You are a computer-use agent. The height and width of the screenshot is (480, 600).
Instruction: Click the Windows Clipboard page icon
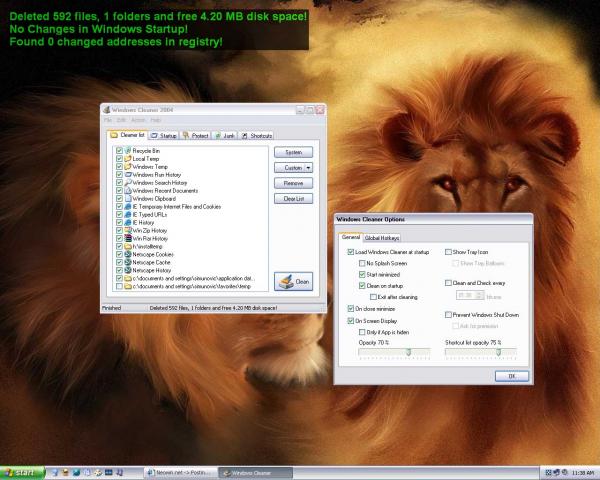coord(128,199)
